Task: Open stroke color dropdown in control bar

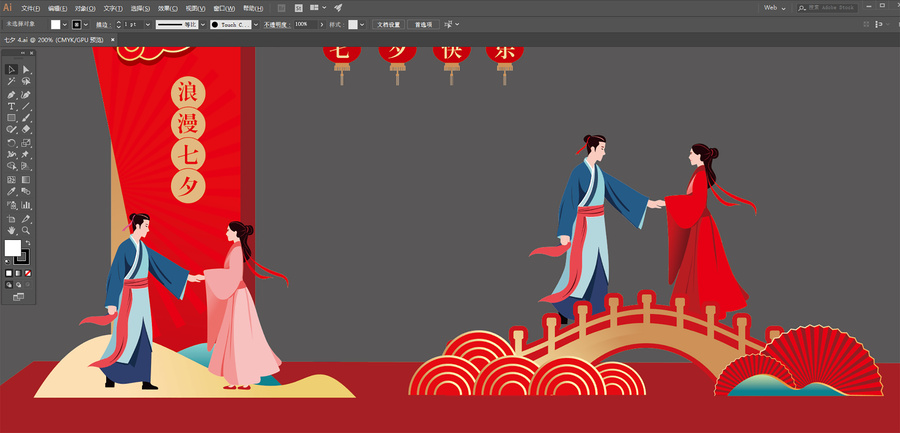Action: pyautogui.click(x=86, y=25)
